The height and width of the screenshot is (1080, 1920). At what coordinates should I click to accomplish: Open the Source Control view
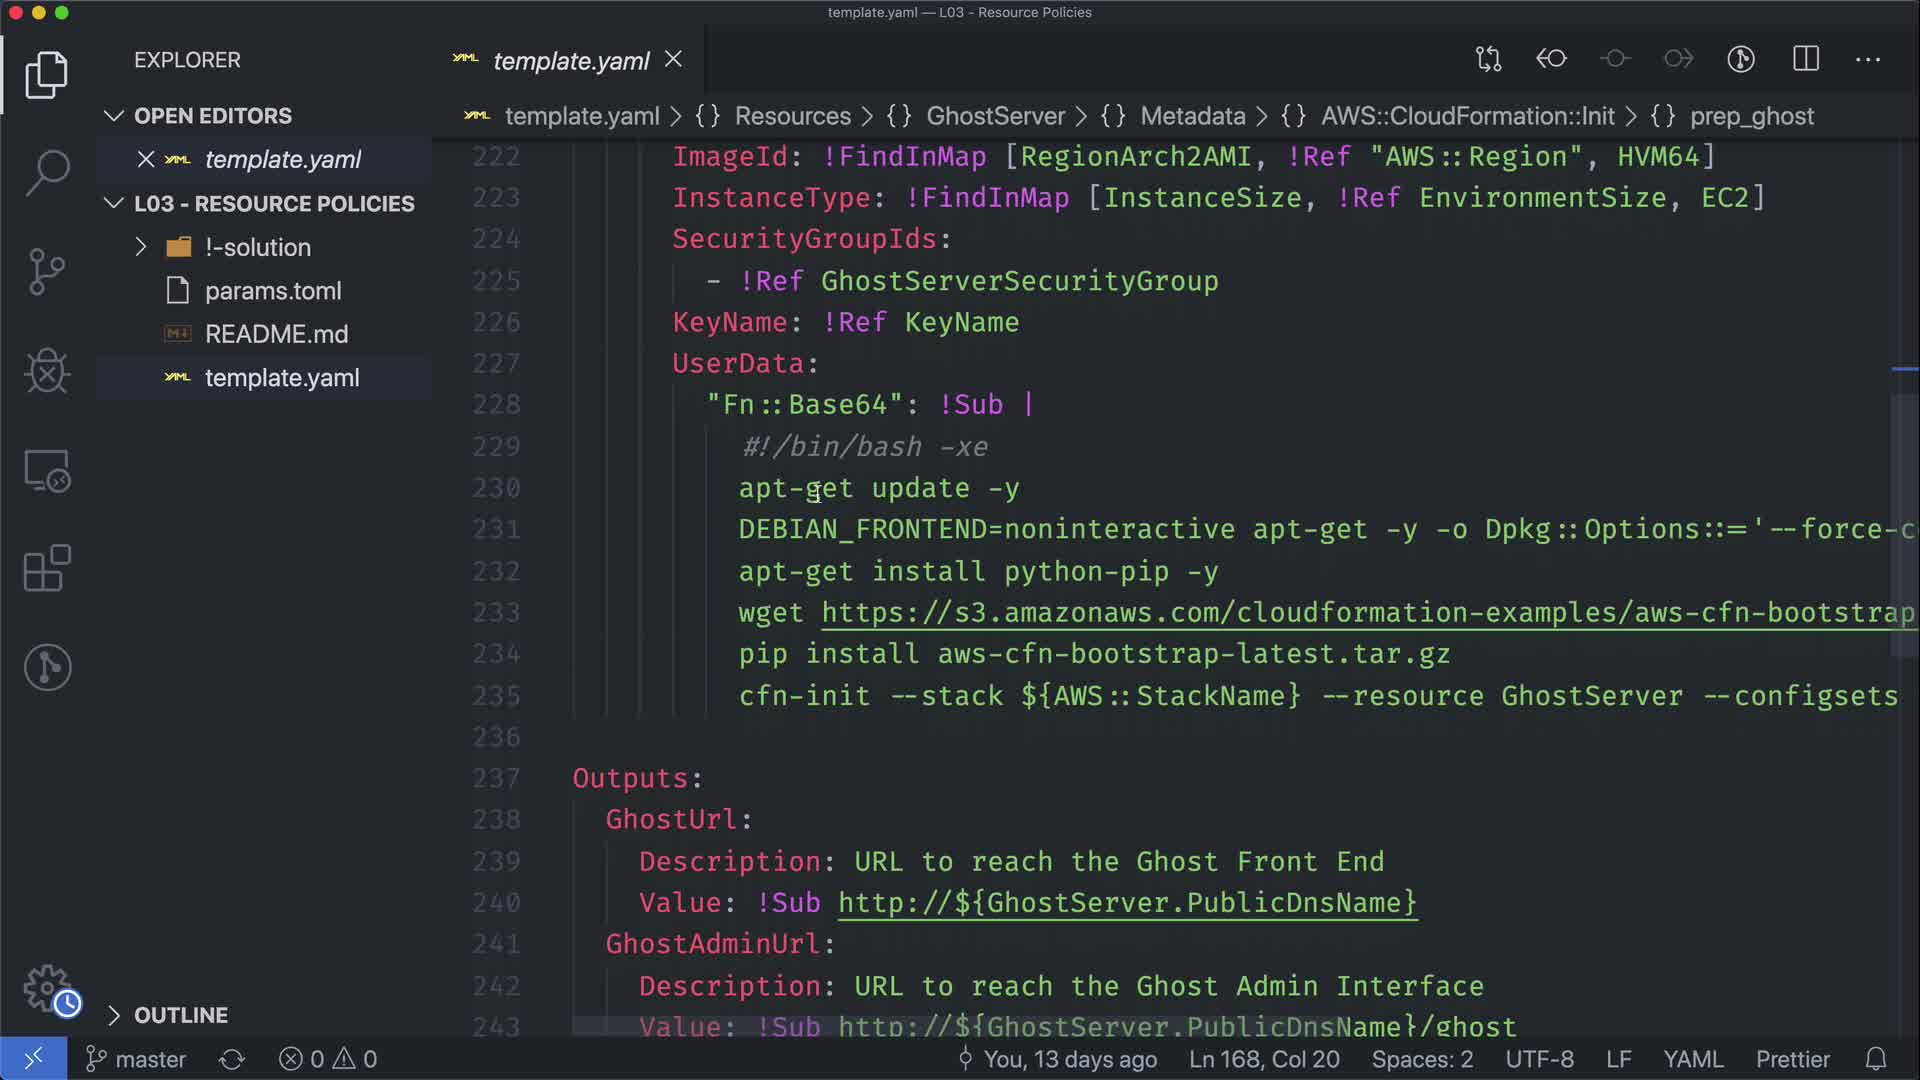point(47,271)
